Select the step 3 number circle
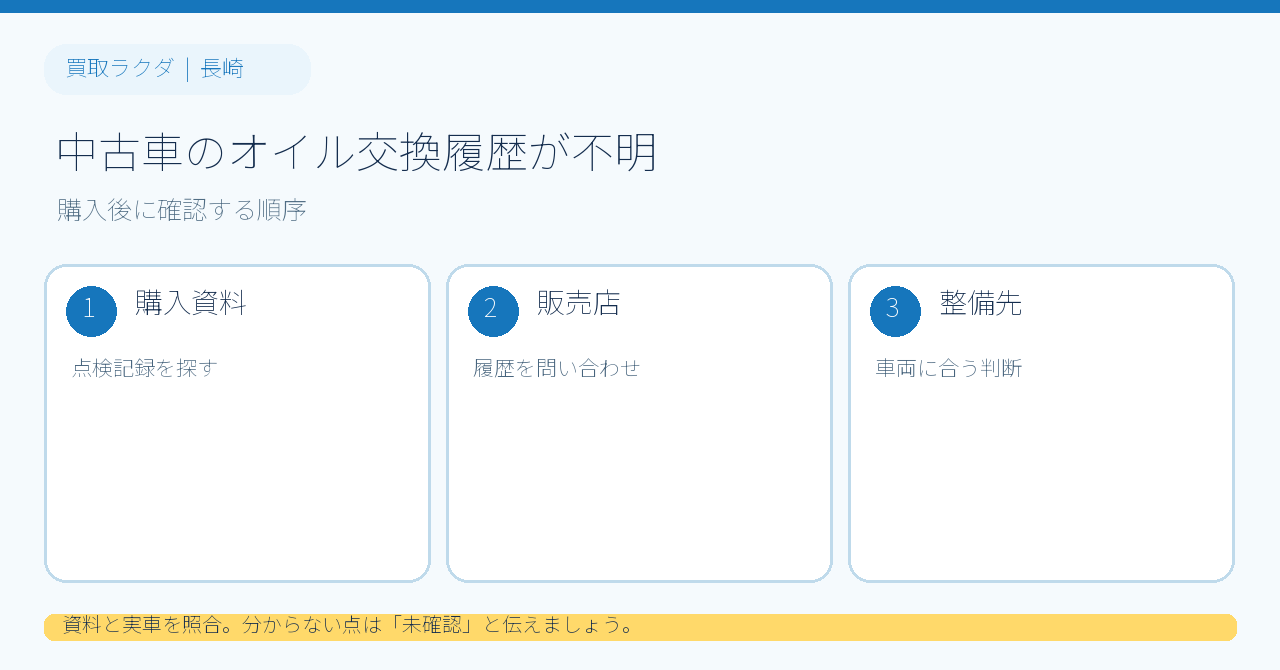The height and width of the screenshot is (670, 1280). (895, 311)
